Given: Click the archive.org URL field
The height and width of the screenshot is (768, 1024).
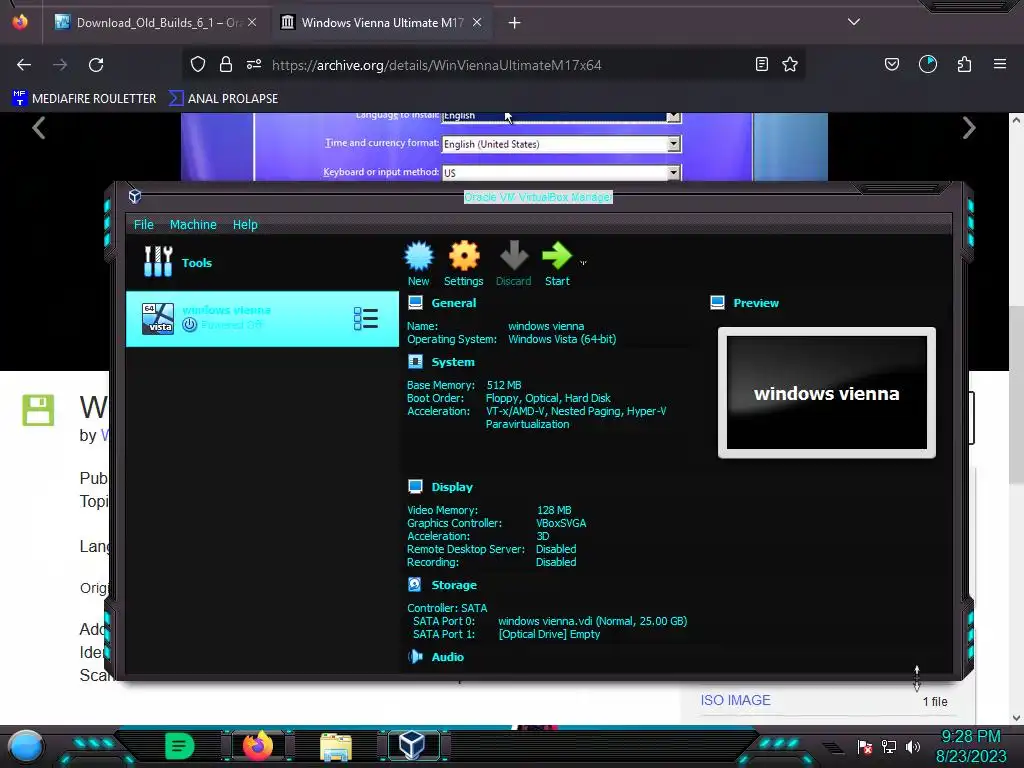Looking at the screenshot, I should (x=436, y=65).
